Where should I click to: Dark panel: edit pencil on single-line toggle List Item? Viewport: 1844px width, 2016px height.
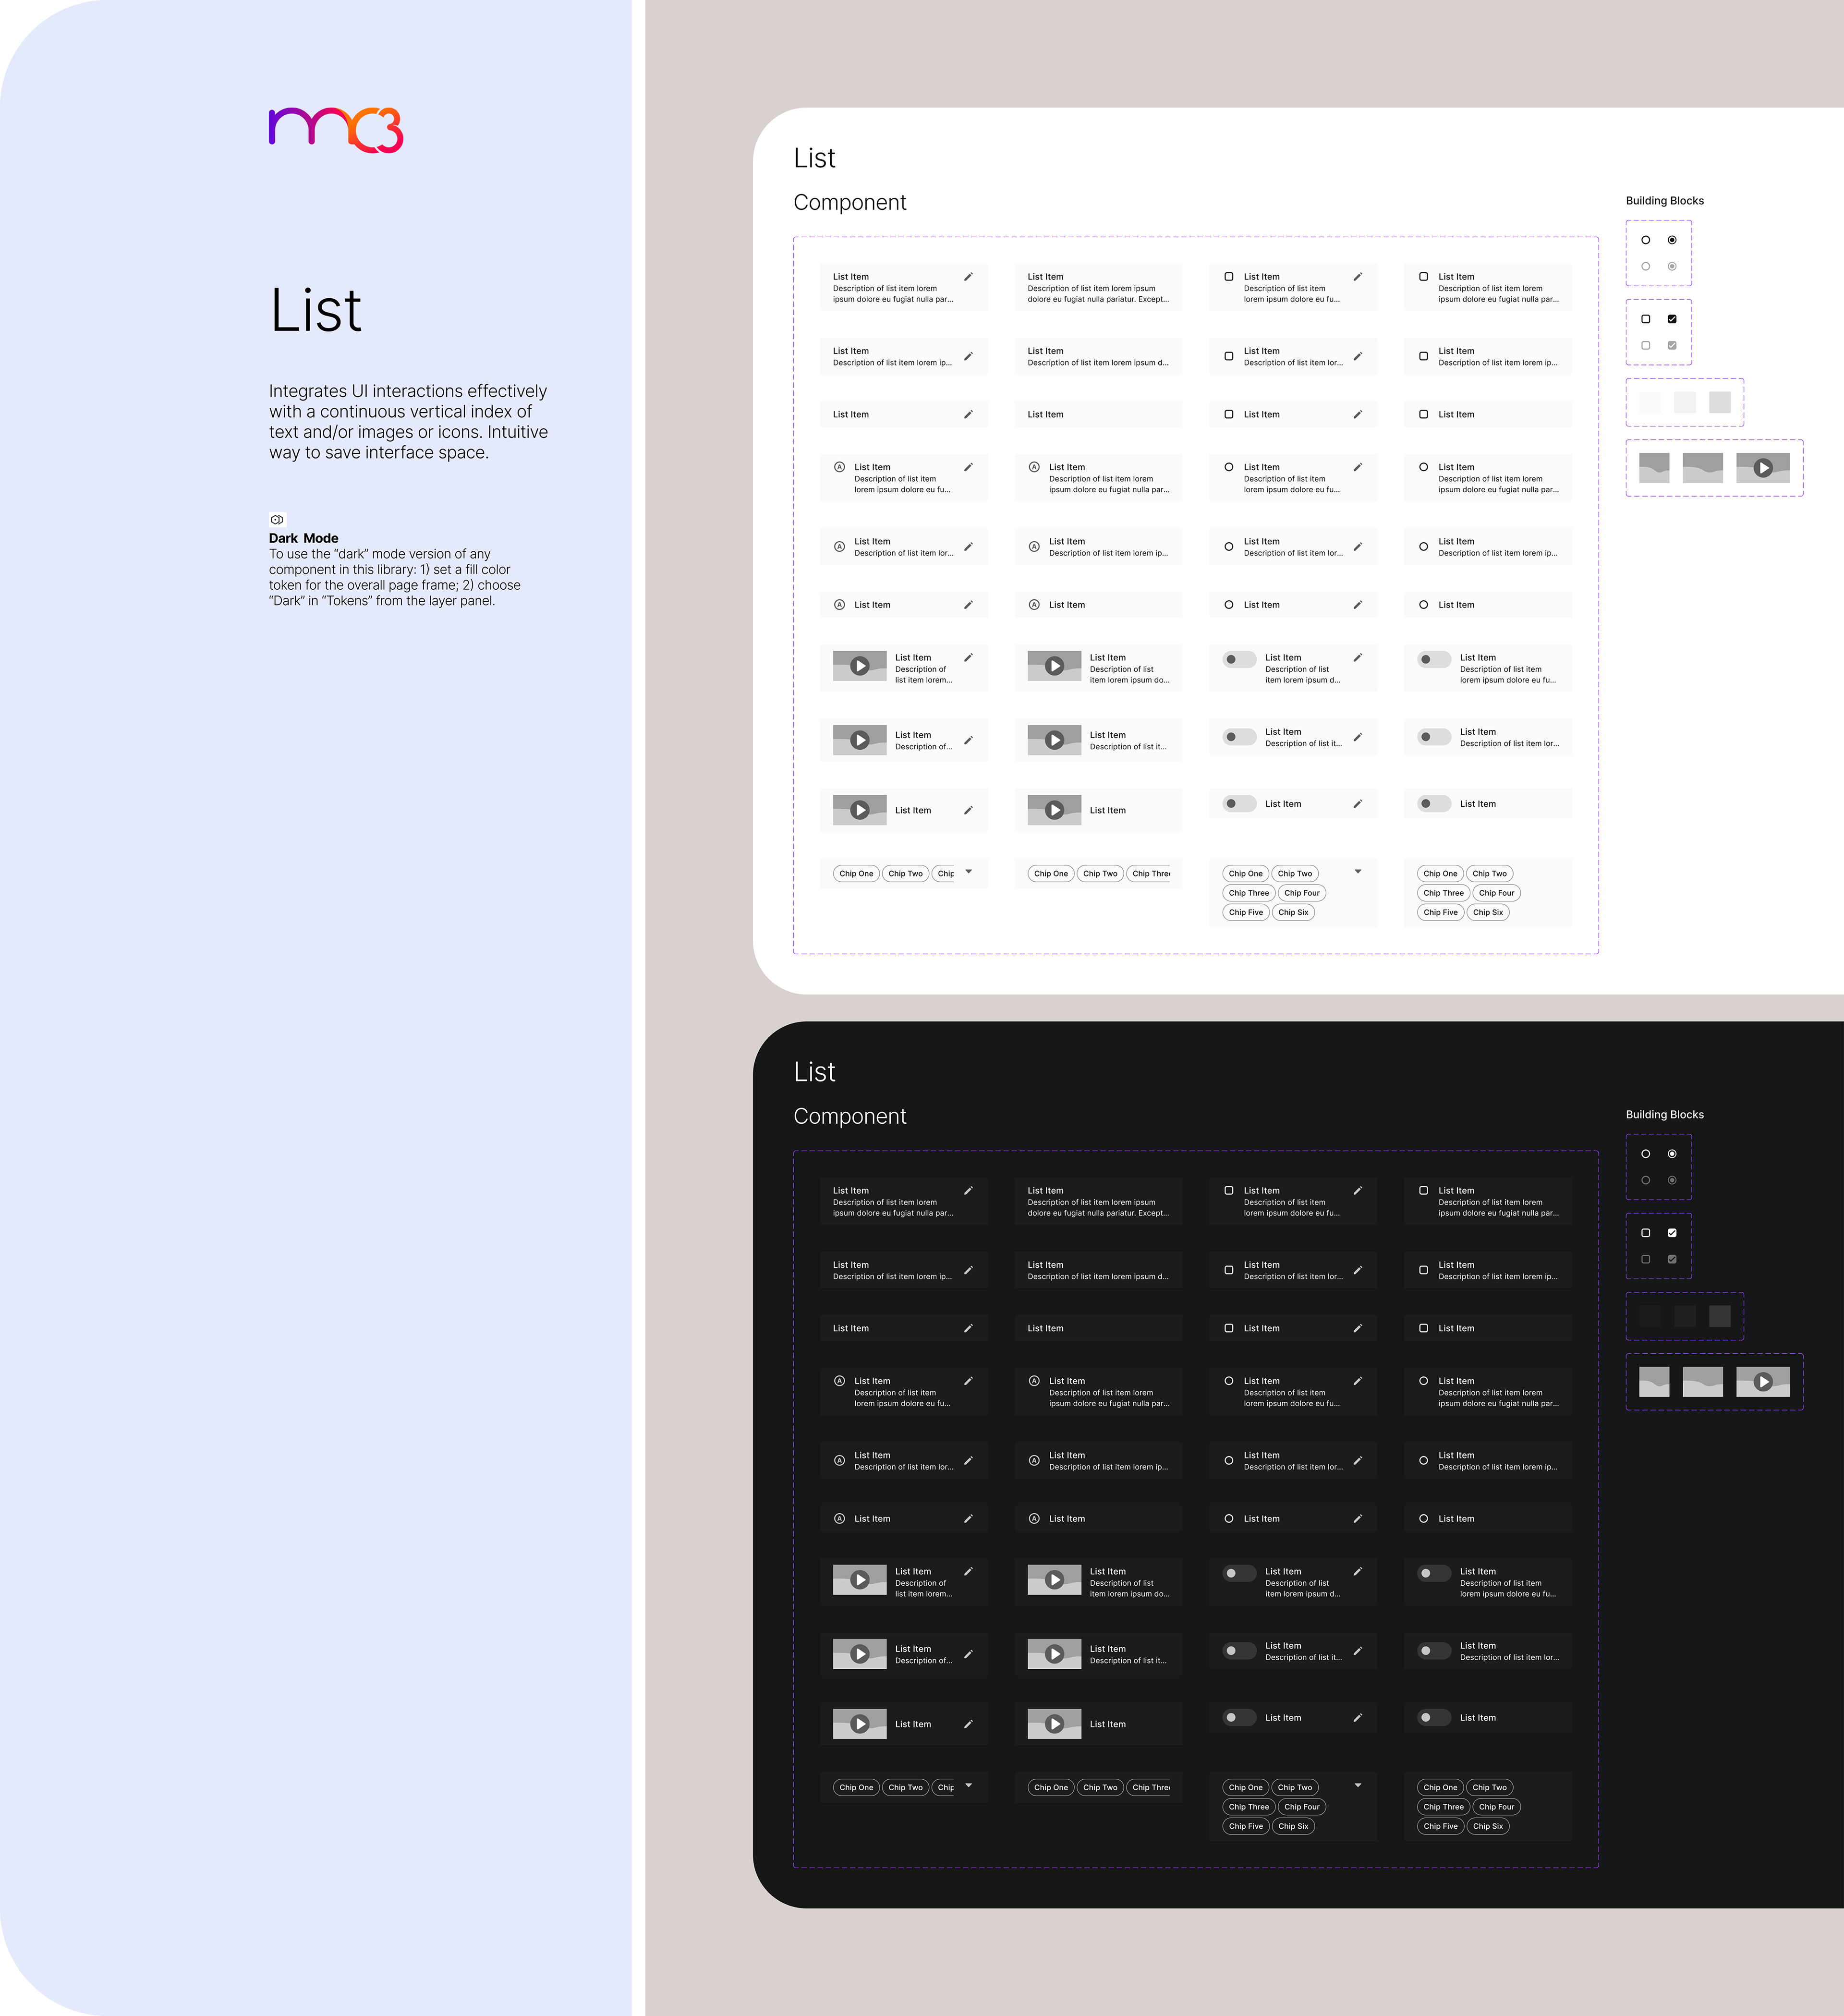pyautogui.click(x=1358, y=1718)
